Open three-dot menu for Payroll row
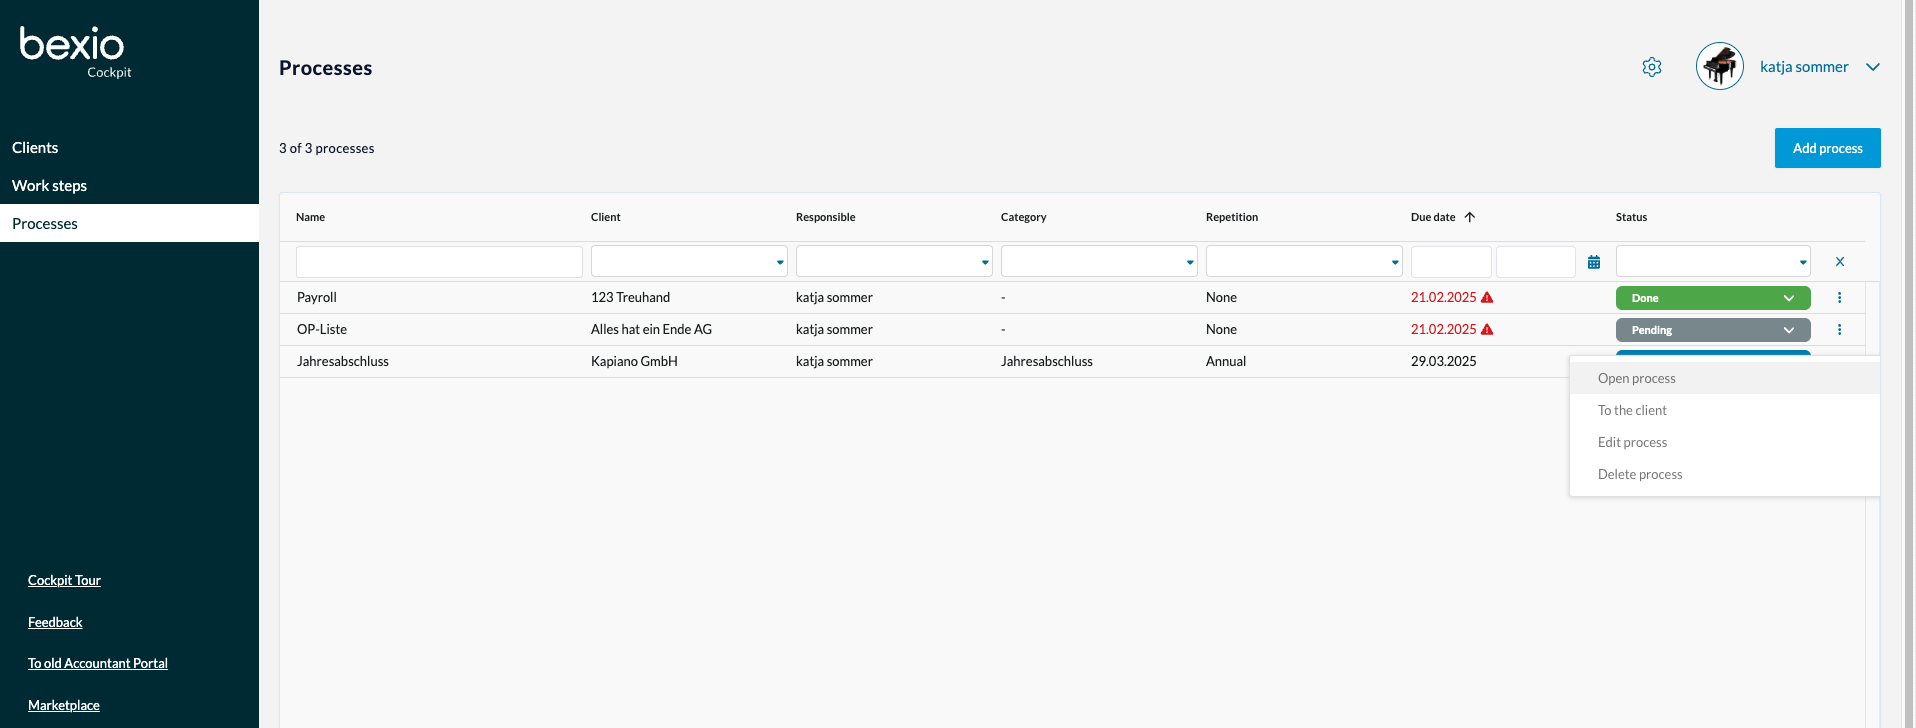 click(1839, 298)
